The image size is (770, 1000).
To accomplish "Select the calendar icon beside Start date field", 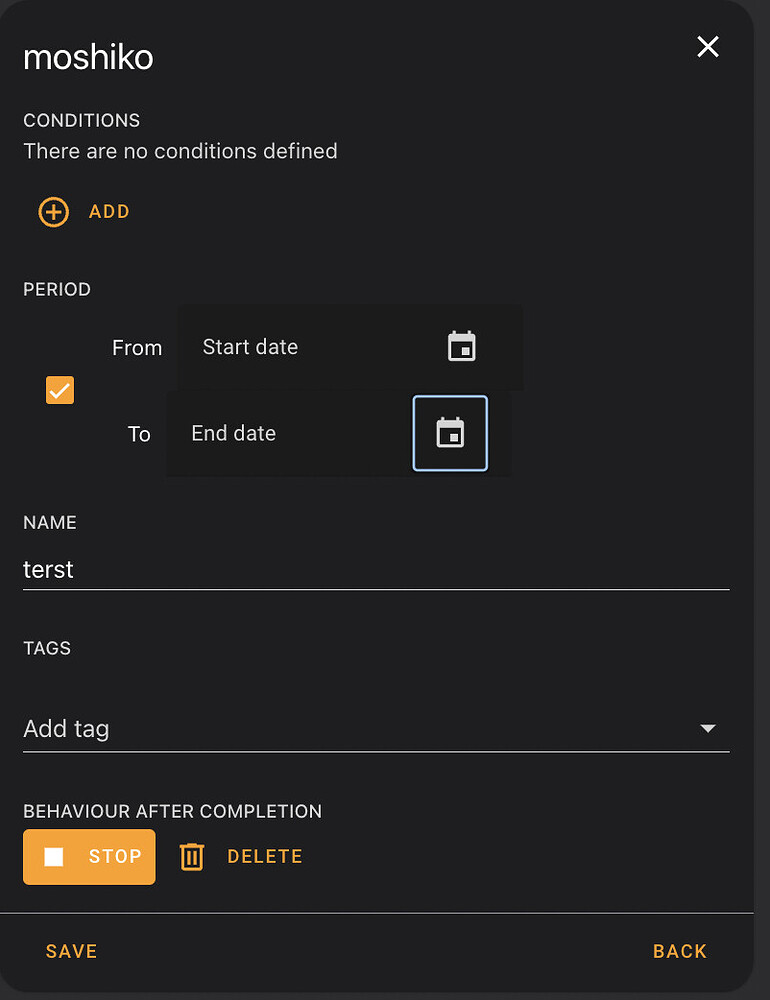I will 461,347.
